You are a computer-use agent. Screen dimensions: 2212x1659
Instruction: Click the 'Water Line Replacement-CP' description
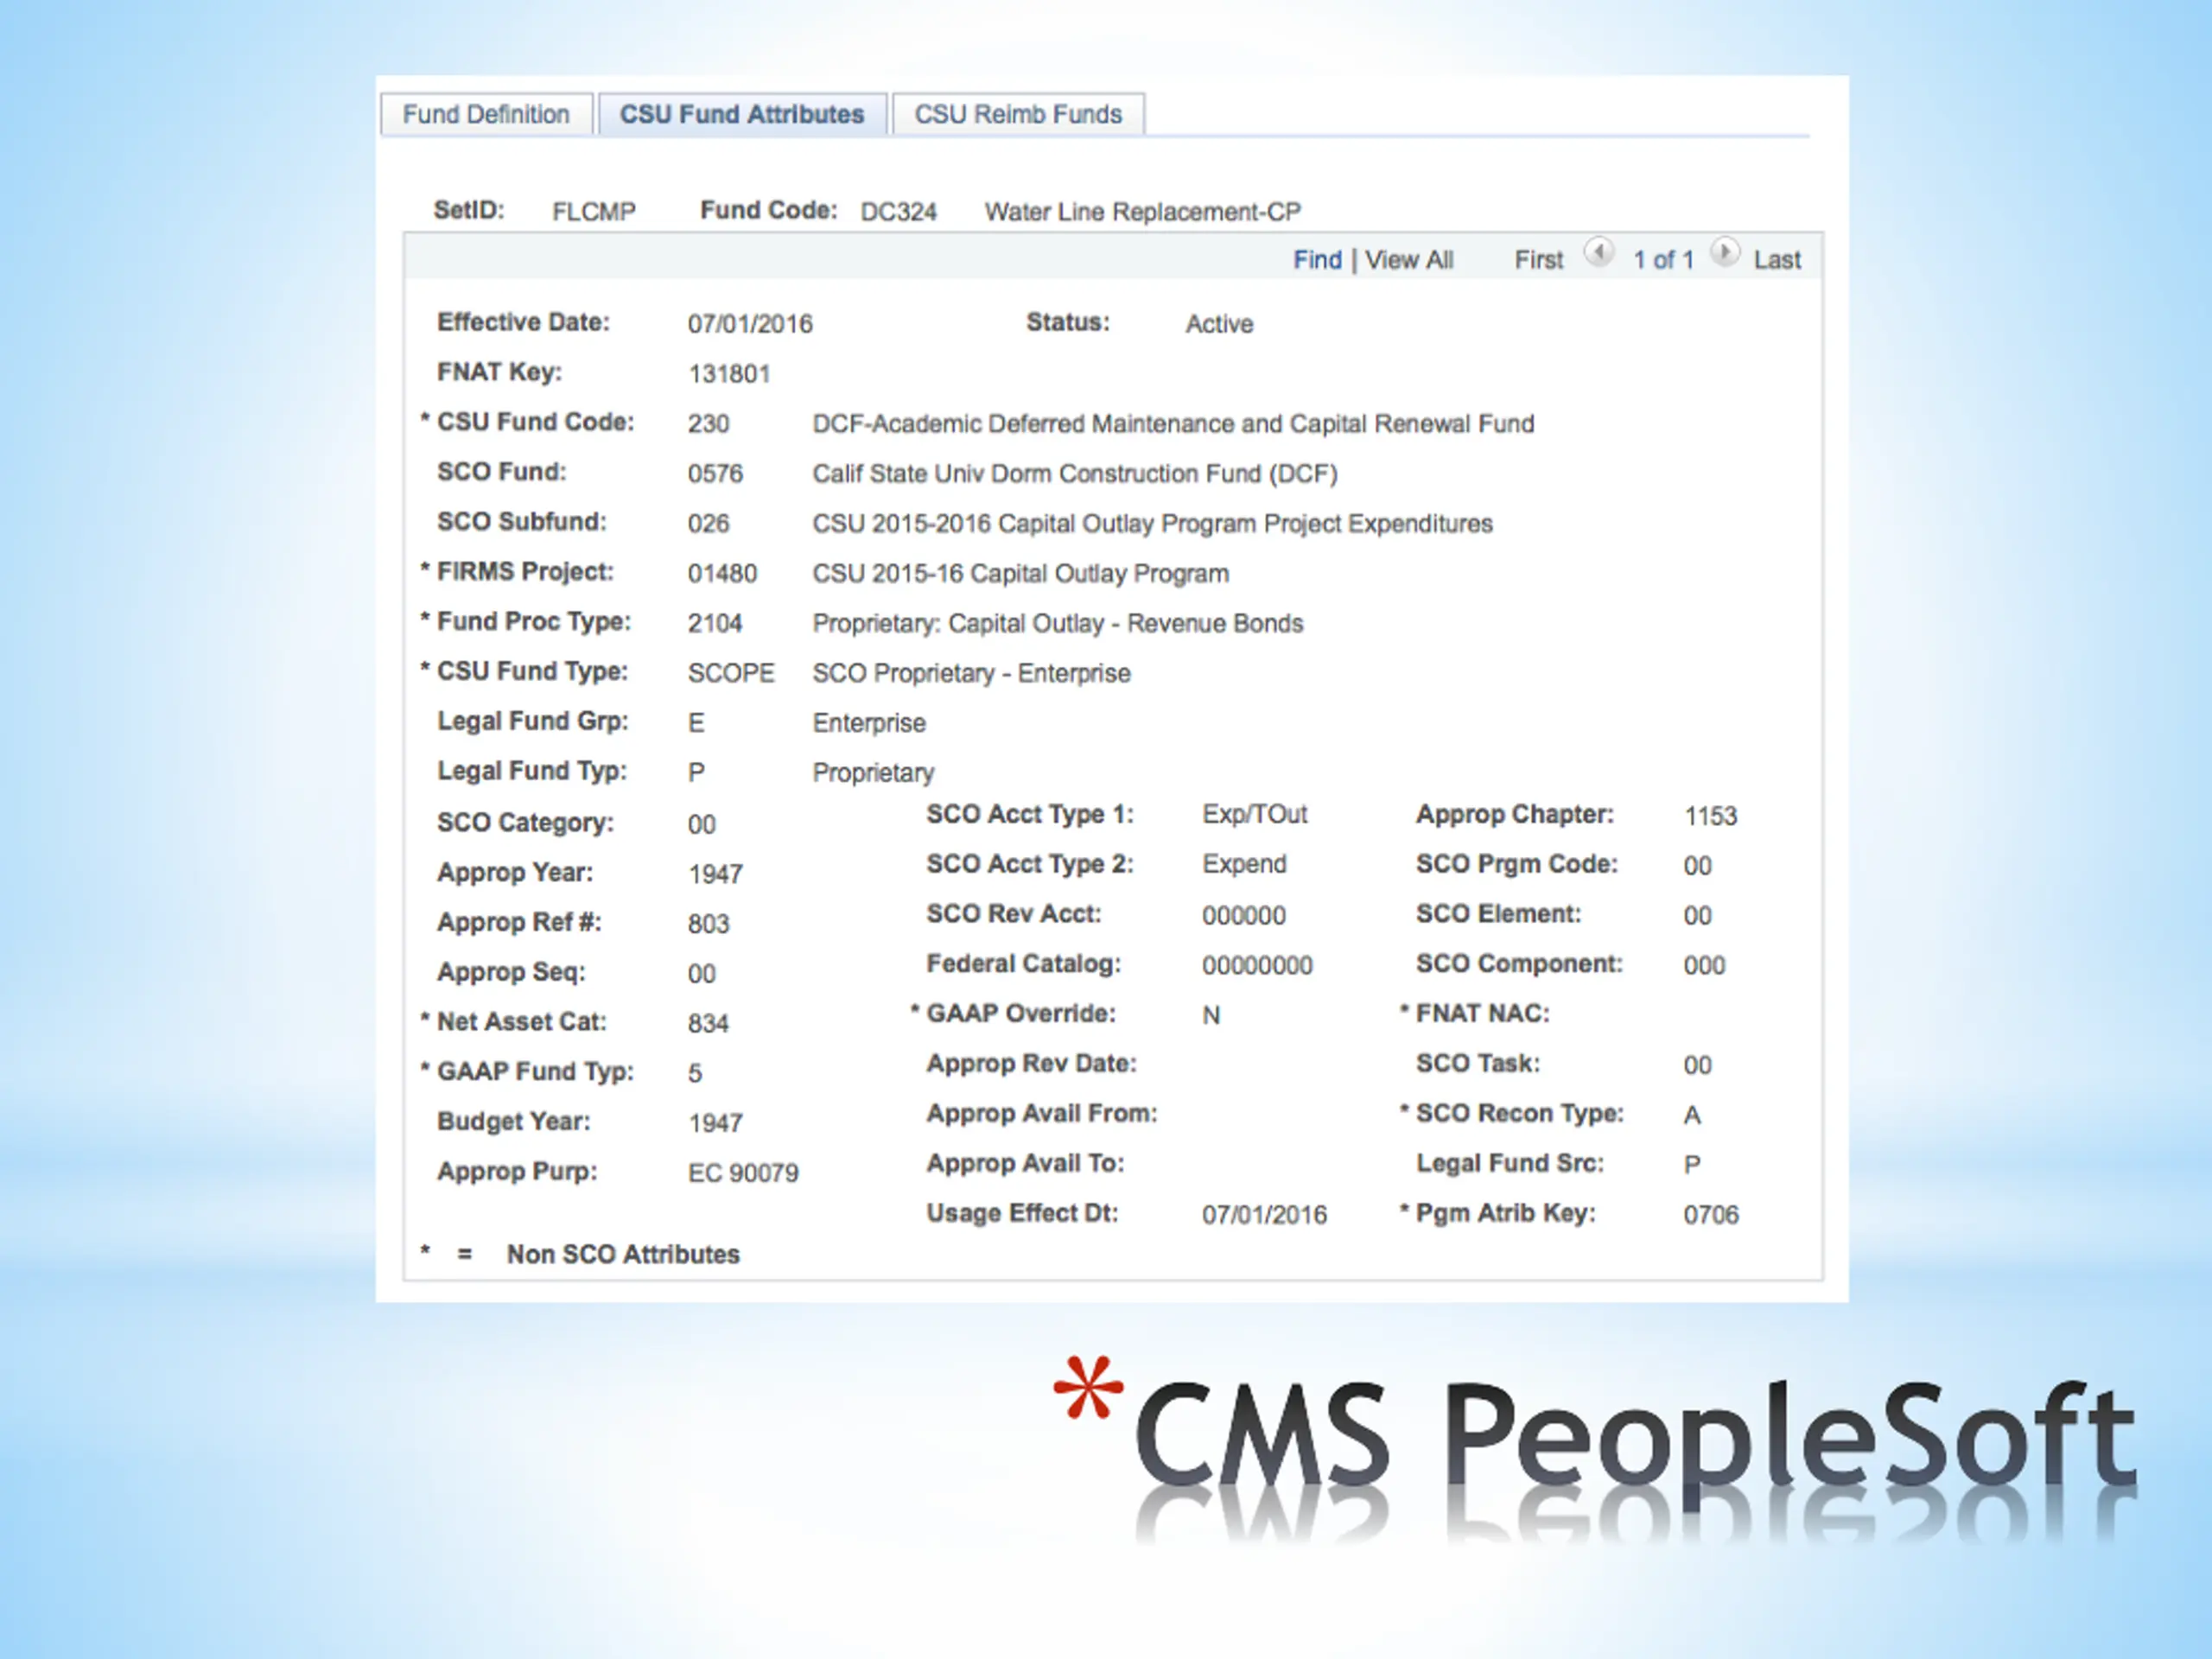click(1142, 212)
